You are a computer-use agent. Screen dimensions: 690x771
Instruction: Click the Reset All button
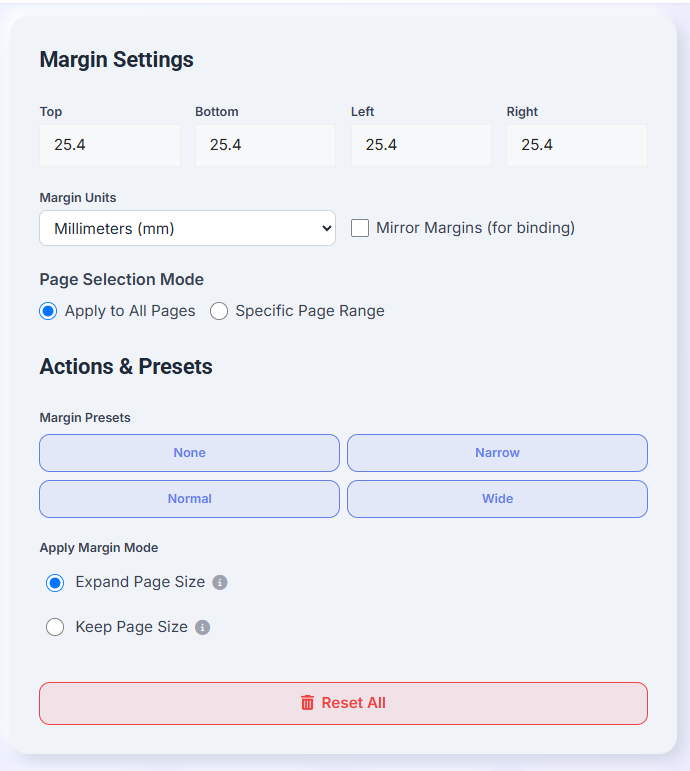343,703
